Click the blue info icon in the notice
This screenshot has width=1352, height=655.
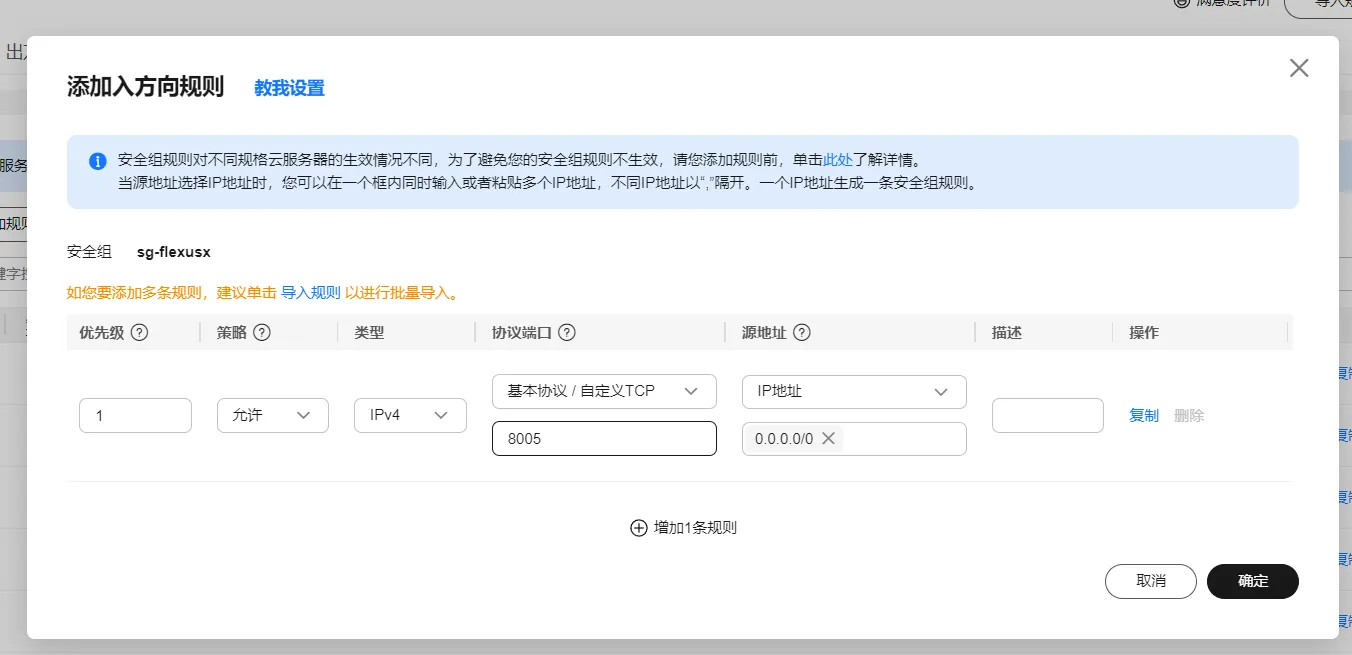pos(98,161)
